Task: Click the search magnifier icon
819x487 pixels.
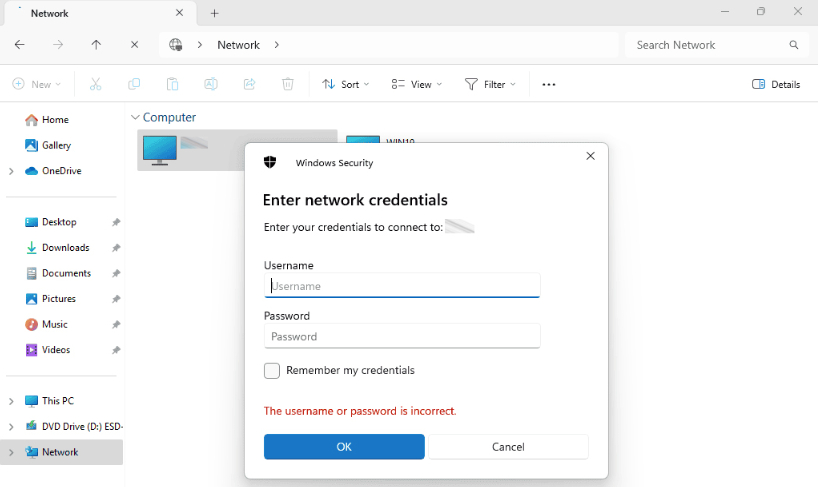Action: [x=794, y=45]
